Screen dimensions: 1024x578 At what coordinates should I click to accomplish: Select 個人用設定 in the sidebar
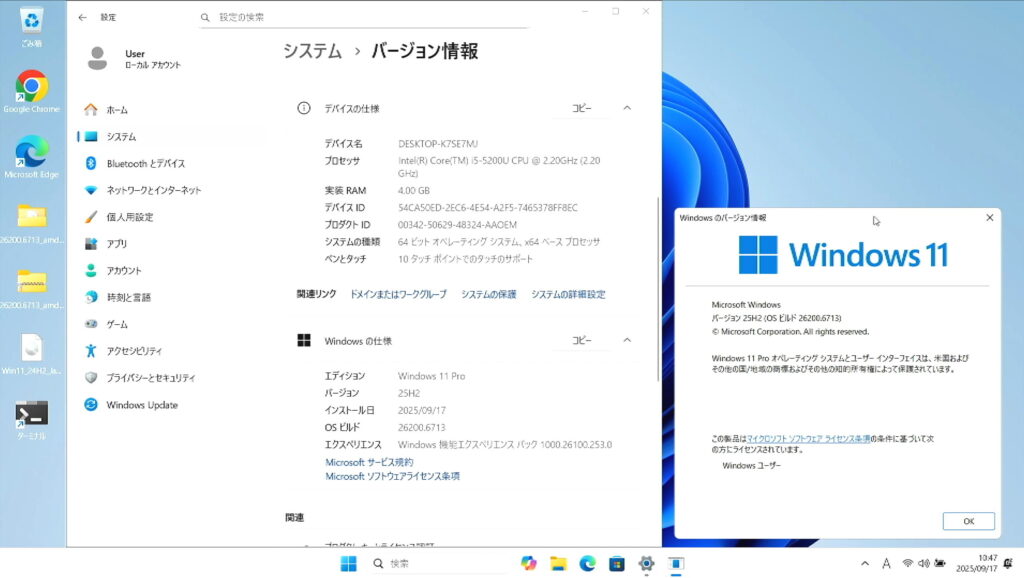coord(130,217)
